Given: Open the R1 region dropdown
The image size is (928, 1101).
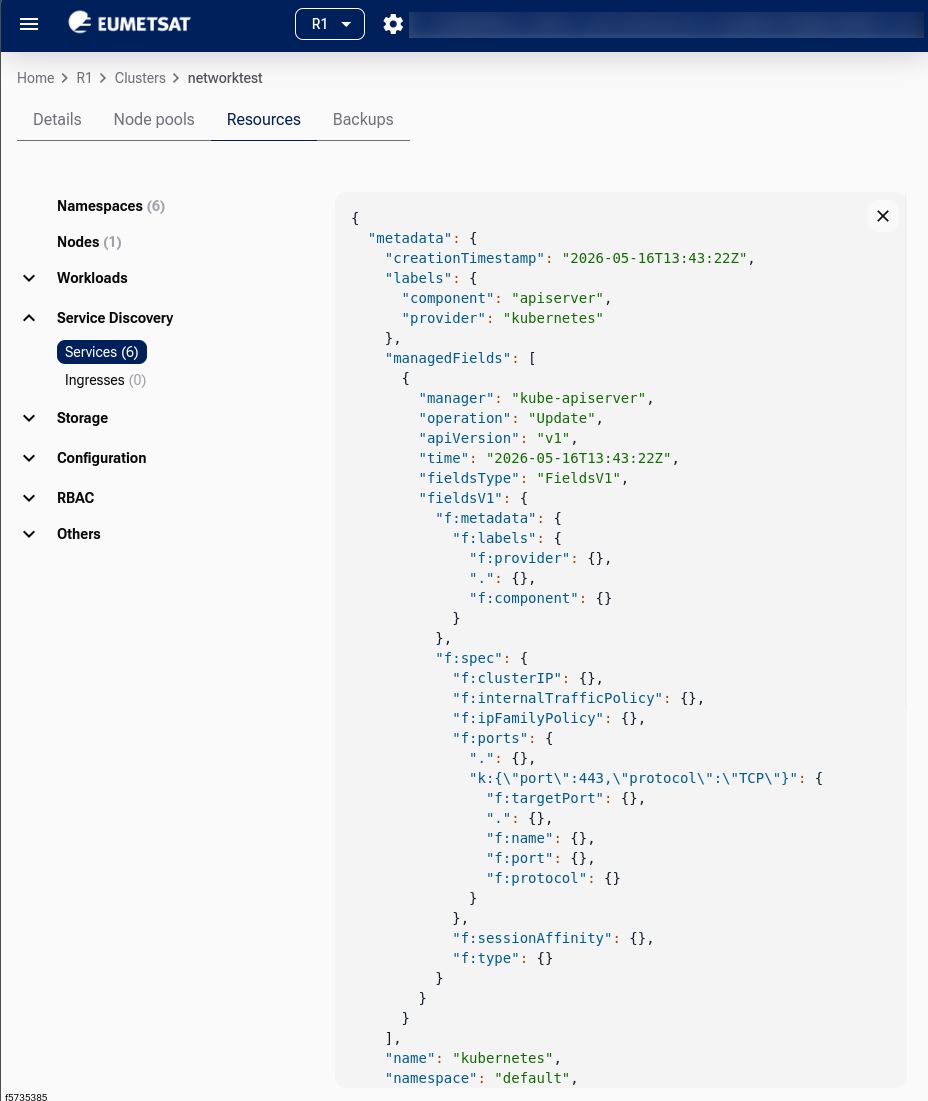Looking at the screenshot, I should click(330, 25).
